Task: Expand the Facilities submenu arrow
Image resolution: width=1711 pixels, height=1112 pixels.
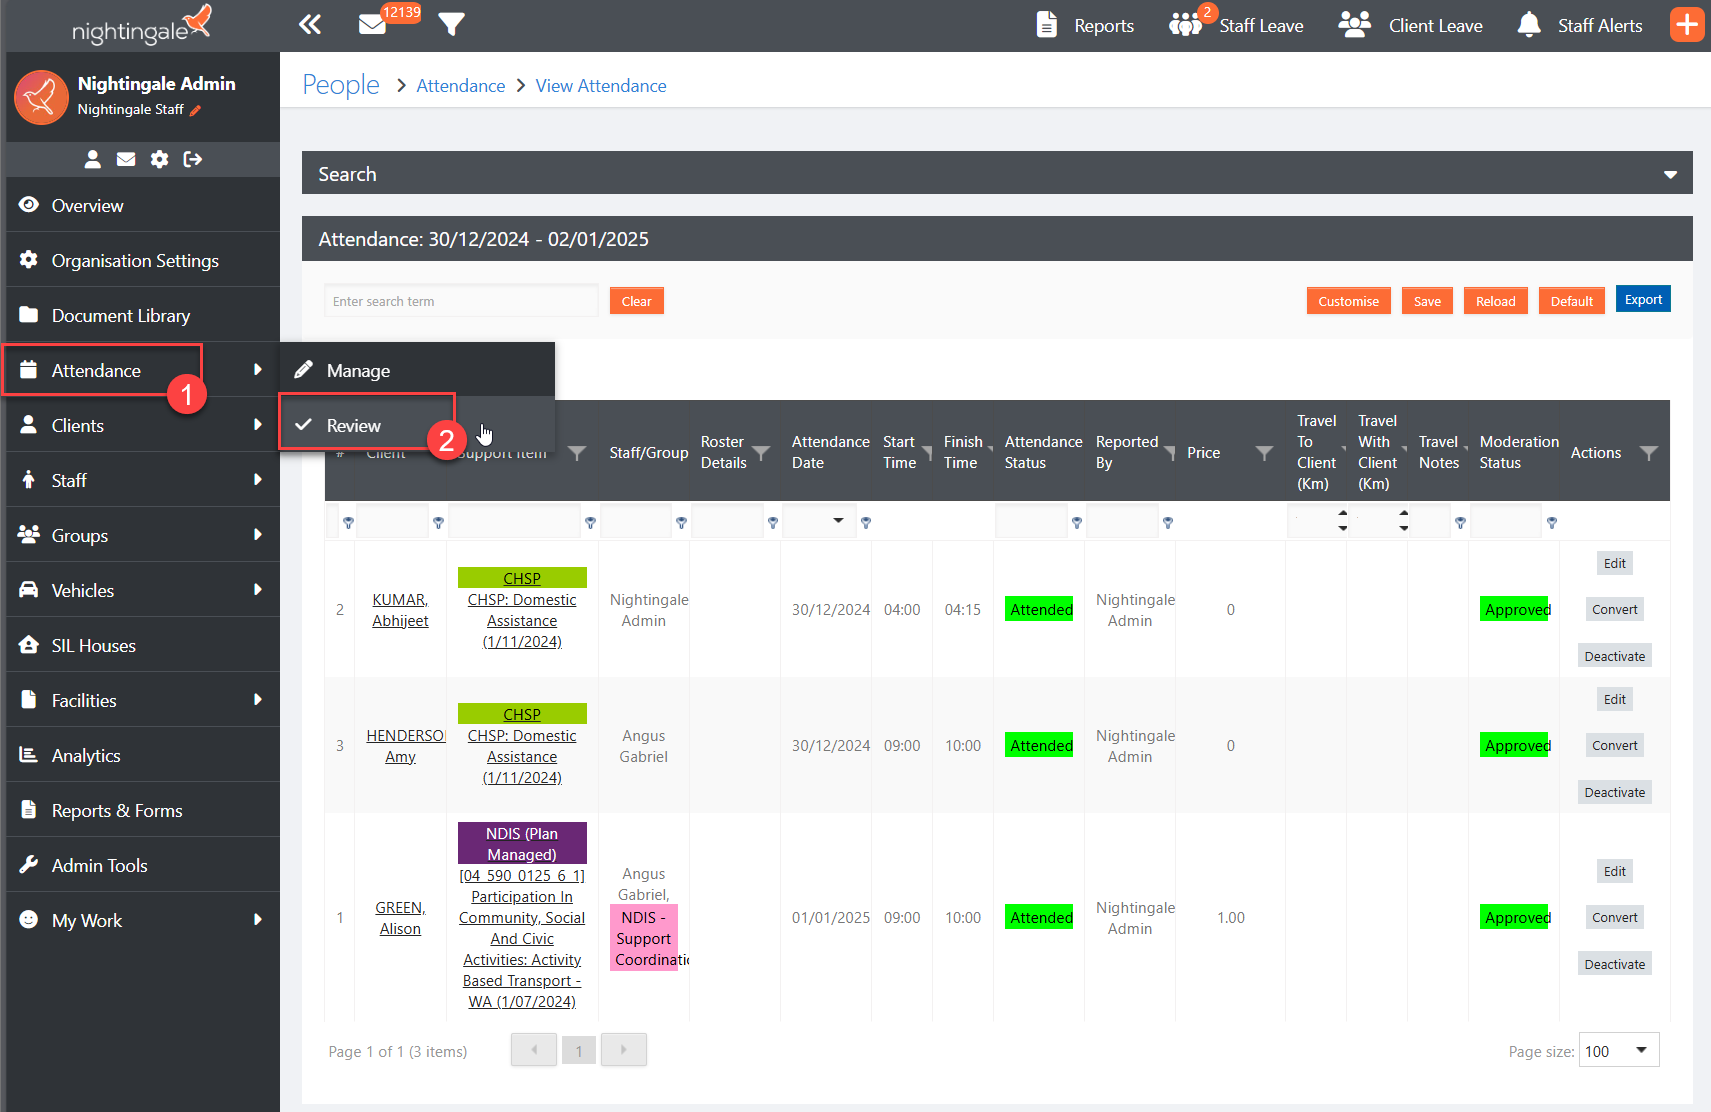Action: coord(258,700)
